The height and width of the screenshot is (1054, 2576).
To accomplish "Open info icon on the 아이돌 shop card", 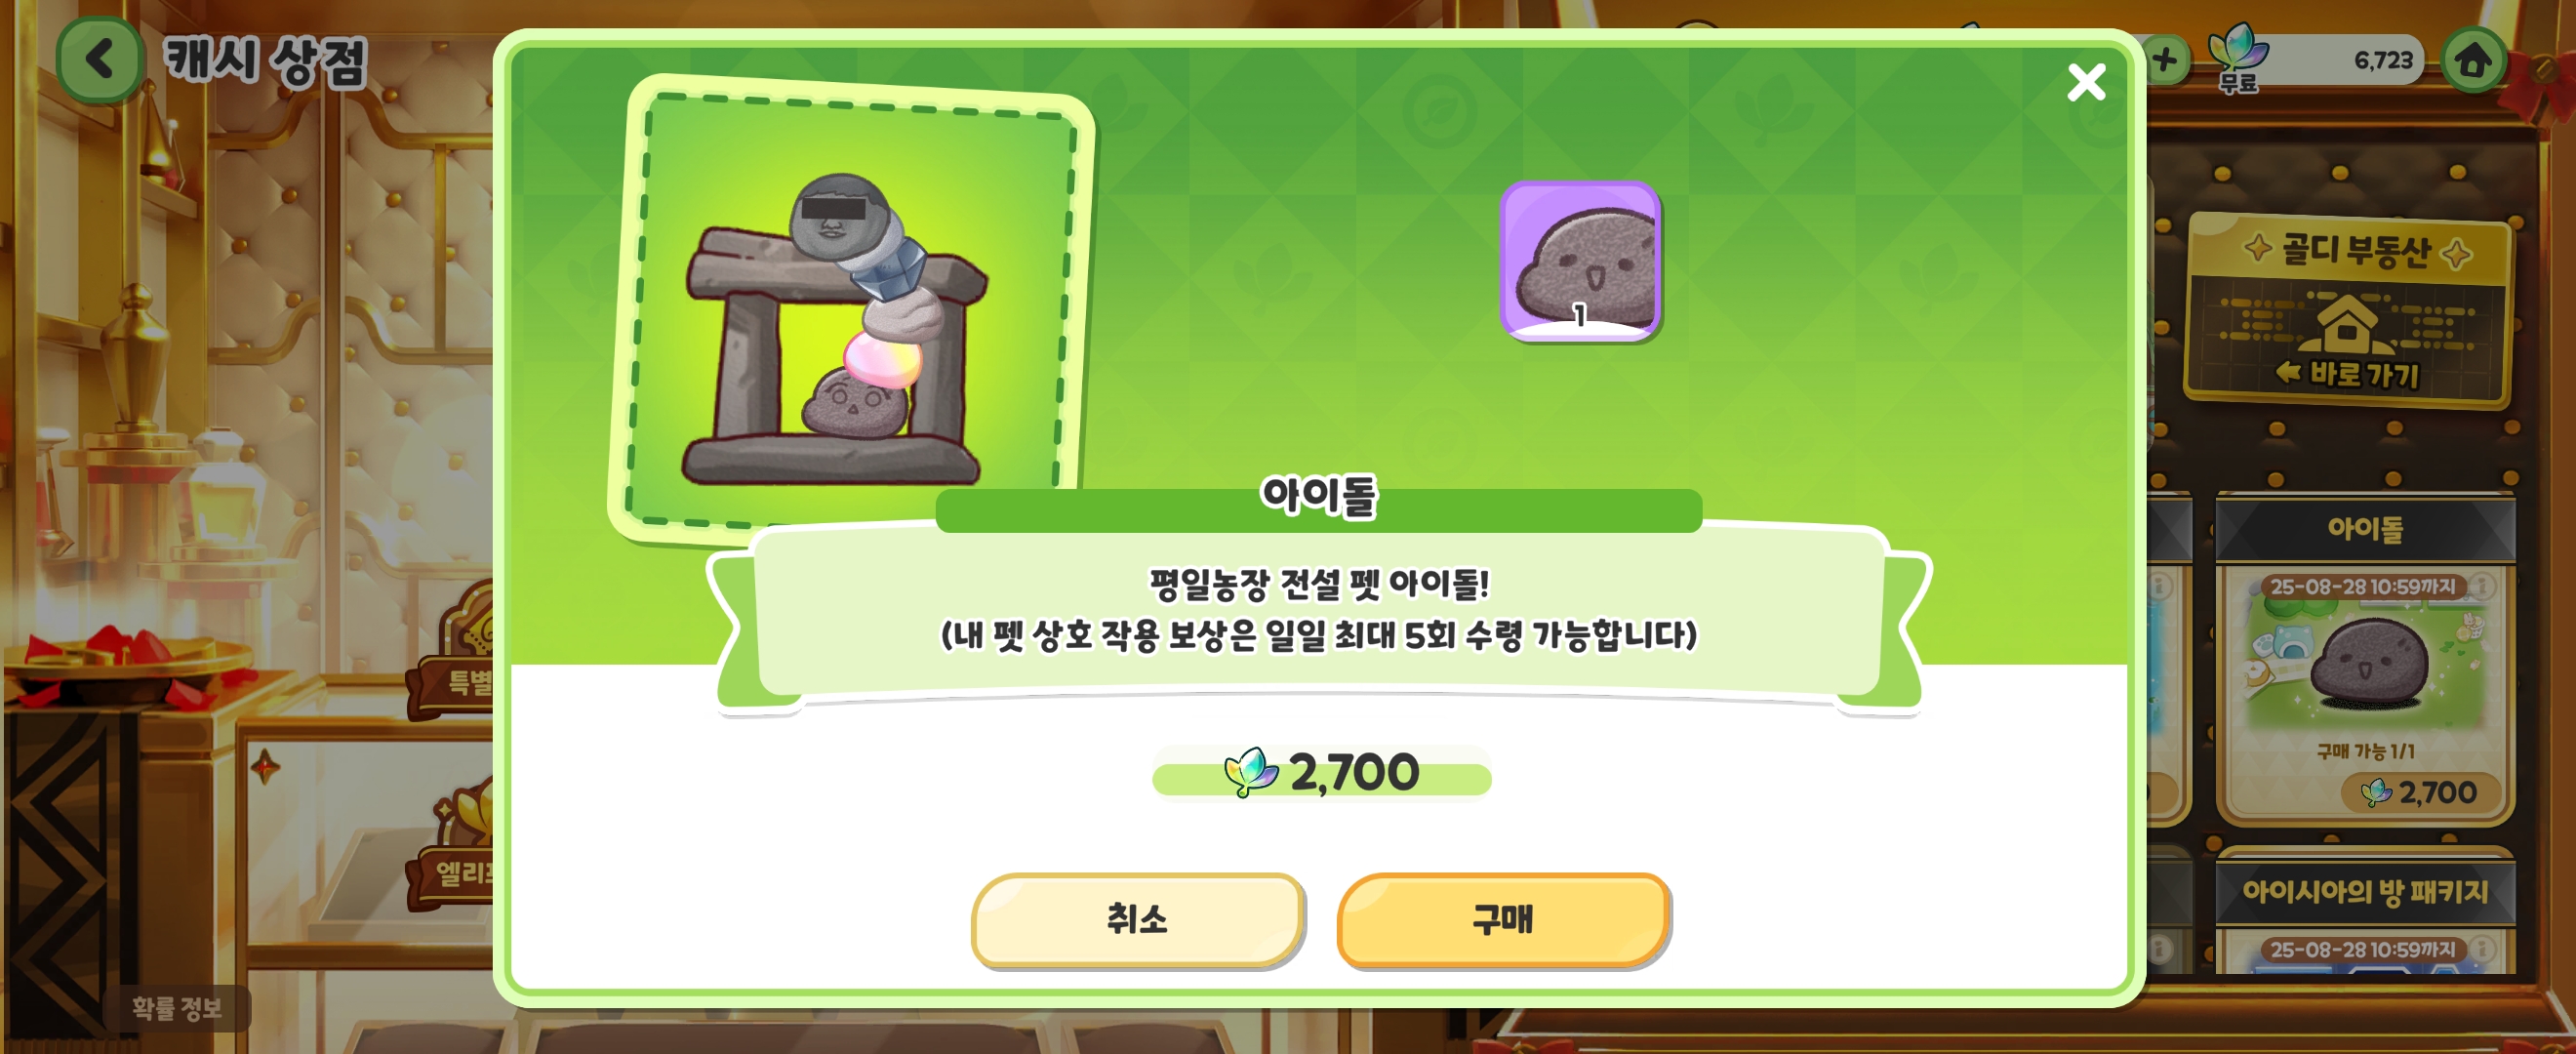I will (2482, 585).
